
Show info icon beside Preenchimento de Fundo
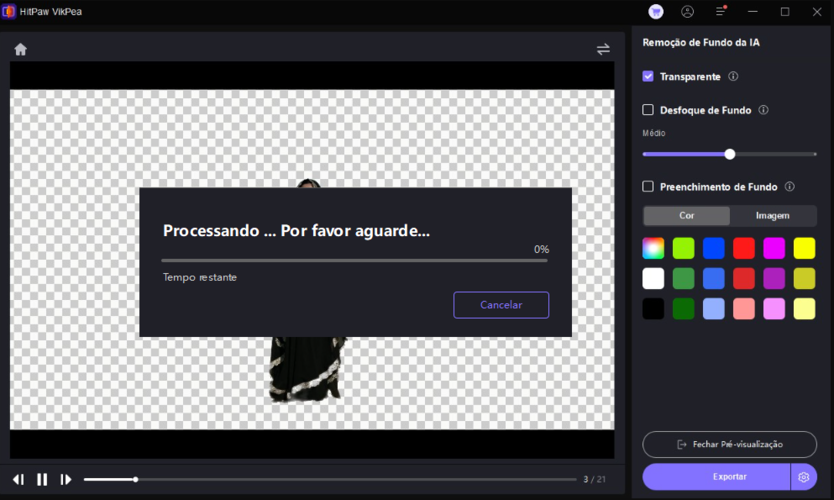[x=790, y=186]
